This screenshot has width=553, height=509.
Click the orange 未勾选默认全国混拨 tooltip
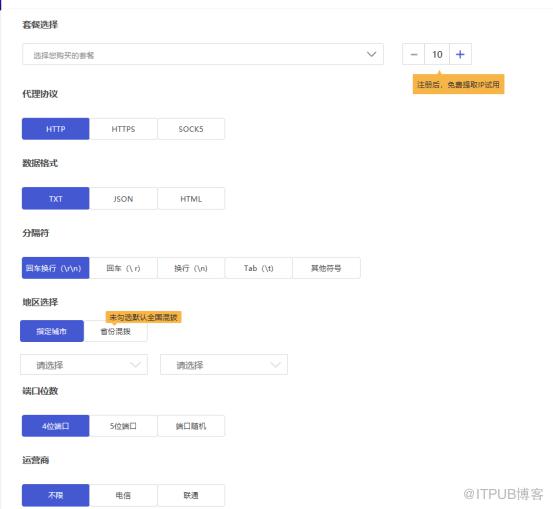click(x=144, y=317)
